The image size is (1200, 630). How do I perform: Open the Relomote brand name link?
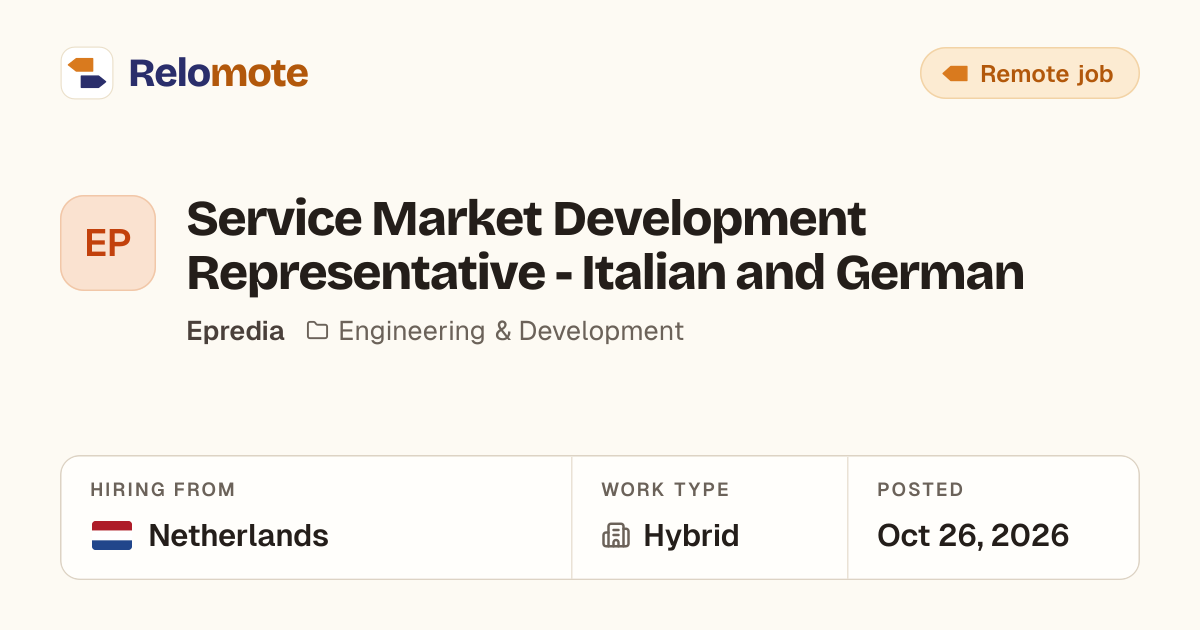[218, 73]
